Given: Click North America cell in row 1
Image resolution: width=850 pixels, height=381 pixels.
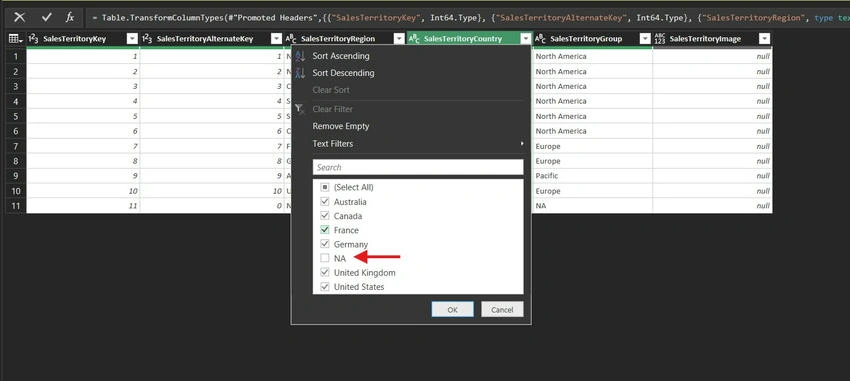Looking at the screenshot, I should (593, 56).
